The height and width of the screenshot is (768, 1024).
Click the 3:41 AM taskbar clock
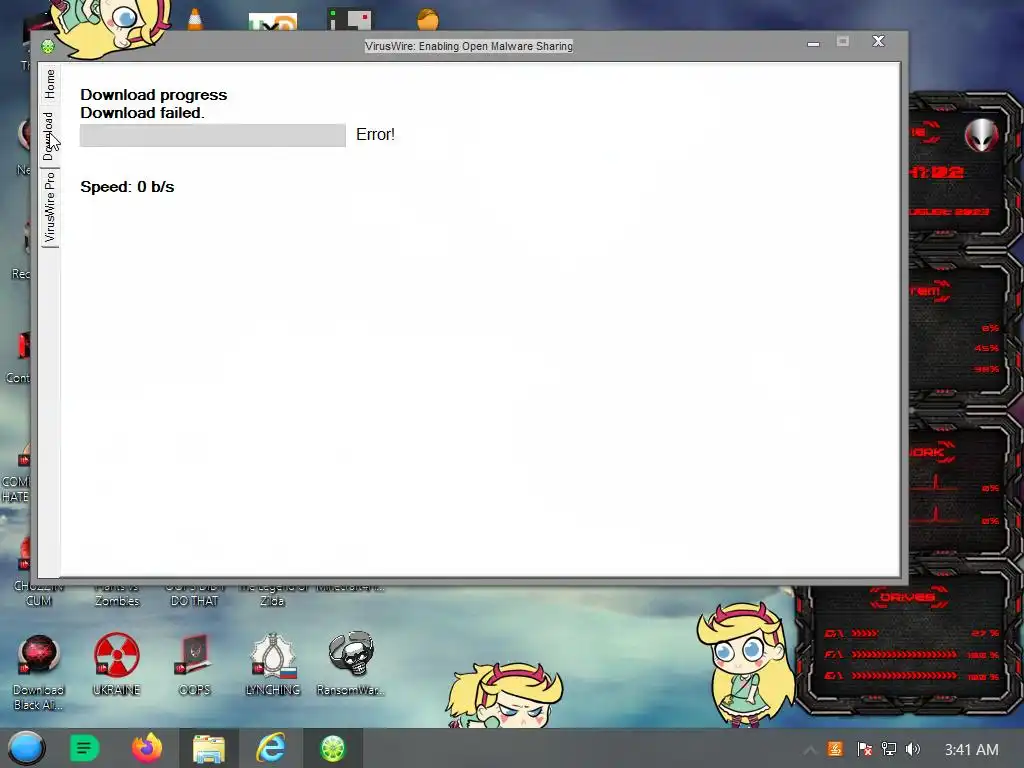(x=971, y=750)
